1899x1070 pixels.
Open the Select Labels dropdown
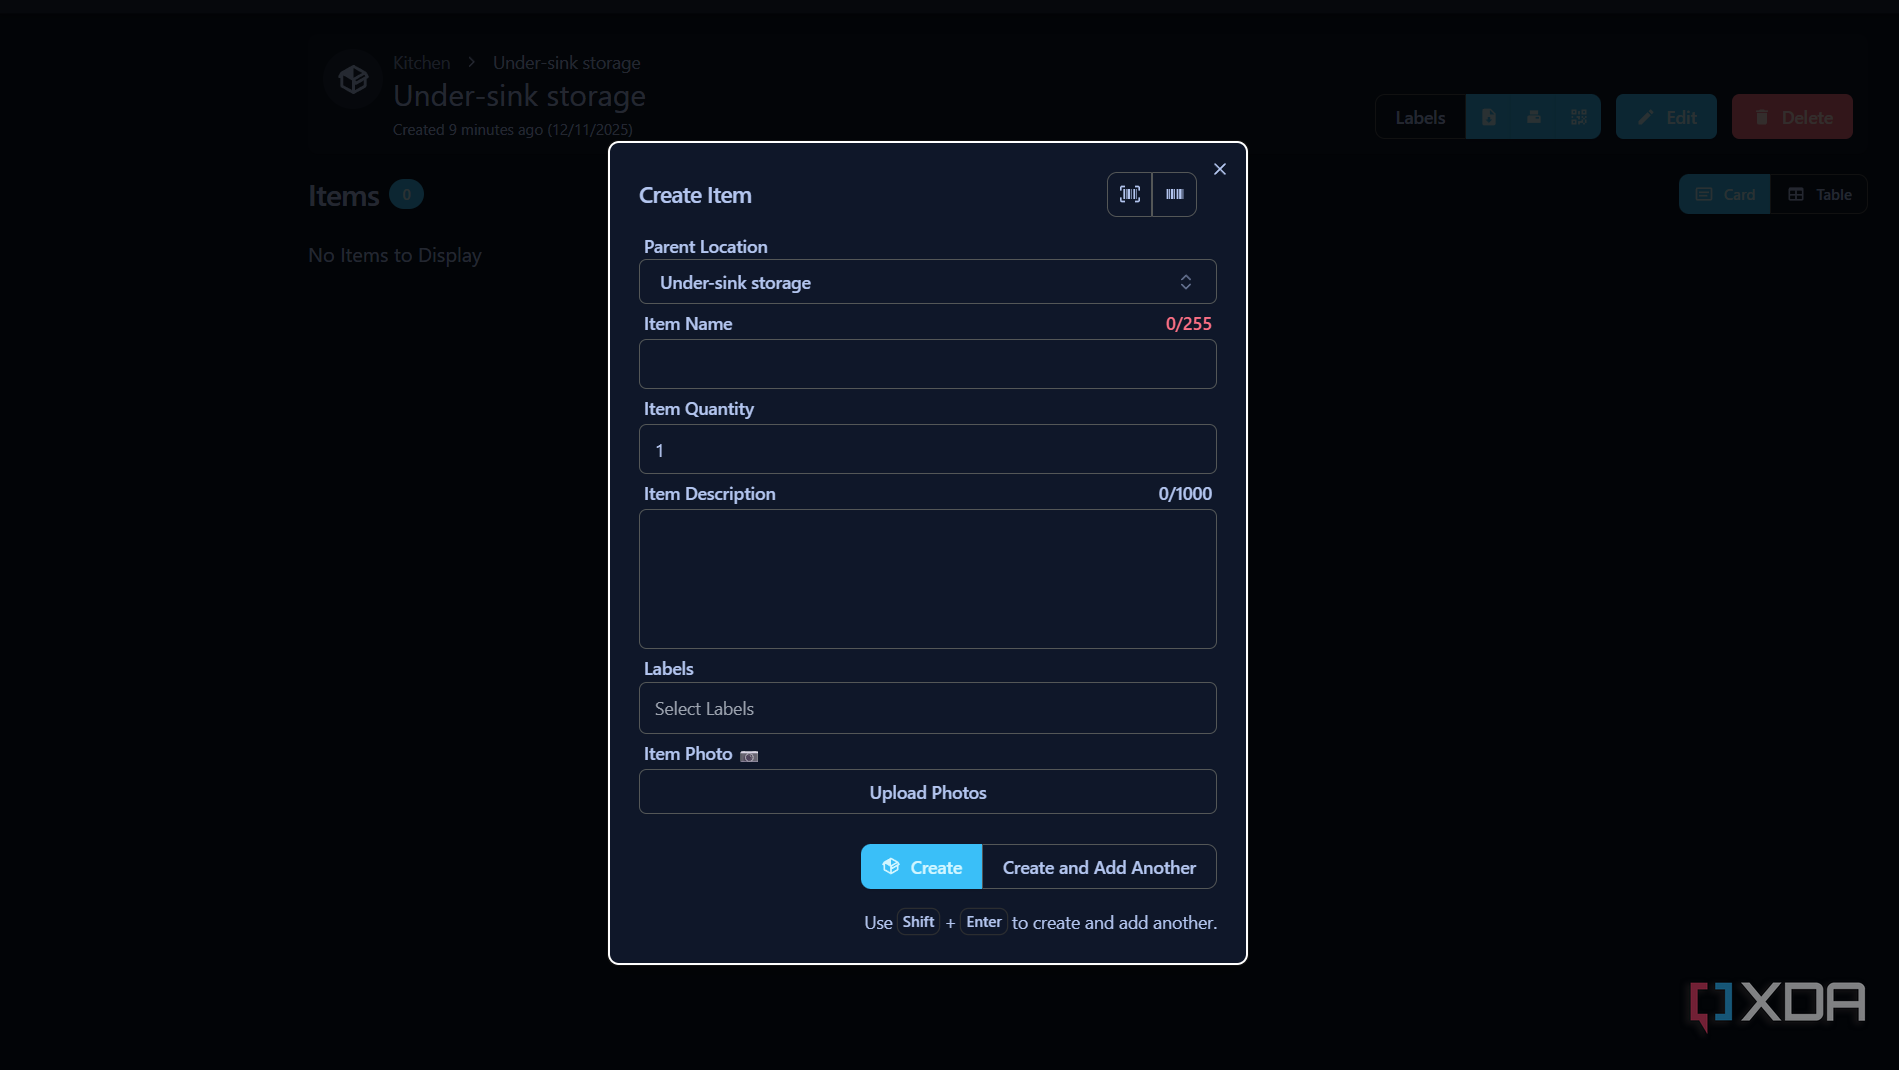(928, 708)
